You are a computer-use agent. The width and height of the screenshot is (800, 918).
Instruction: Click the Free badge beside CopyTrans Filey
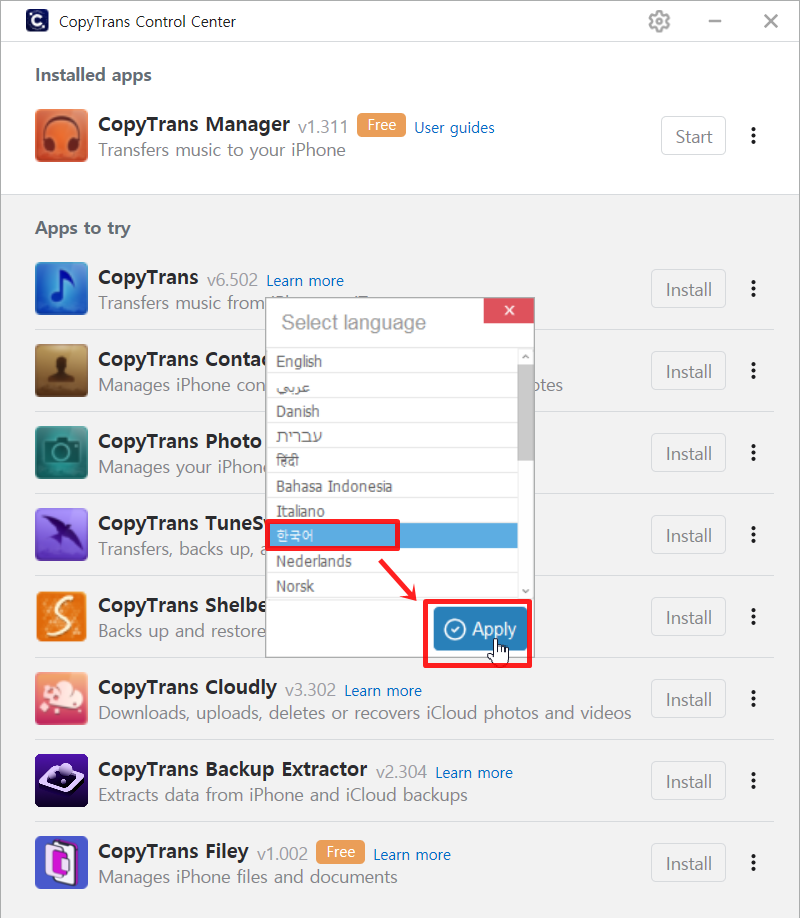click(x=340, y=852)
